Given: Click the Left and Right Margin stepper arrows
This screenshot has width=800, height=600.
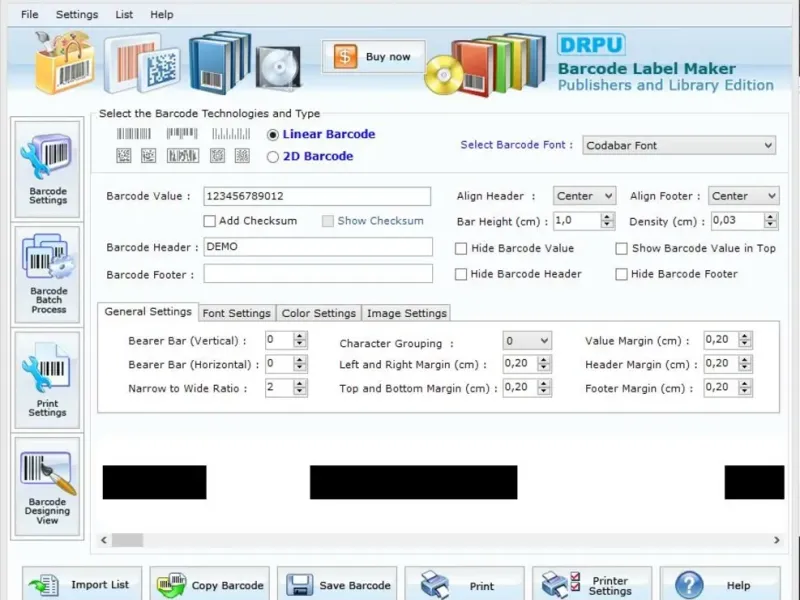Looking at the screenshot, I should coord(544,364).
